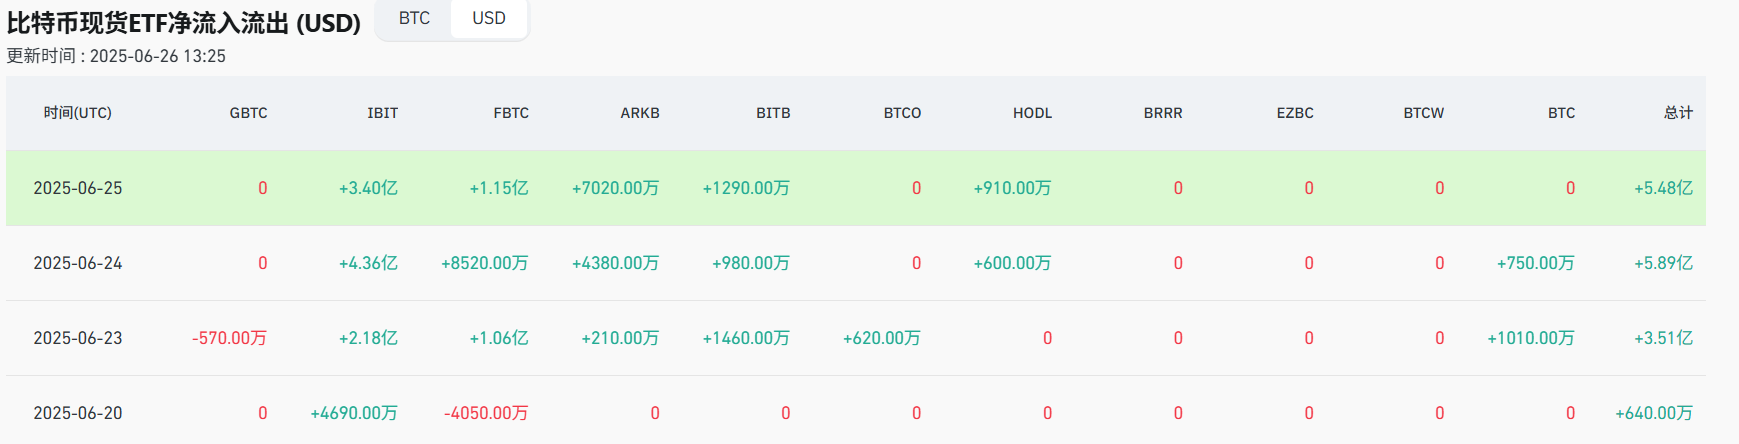The image size is (1739, 444).
Task: Click the IBIT column header
Action: coord(382,113)
